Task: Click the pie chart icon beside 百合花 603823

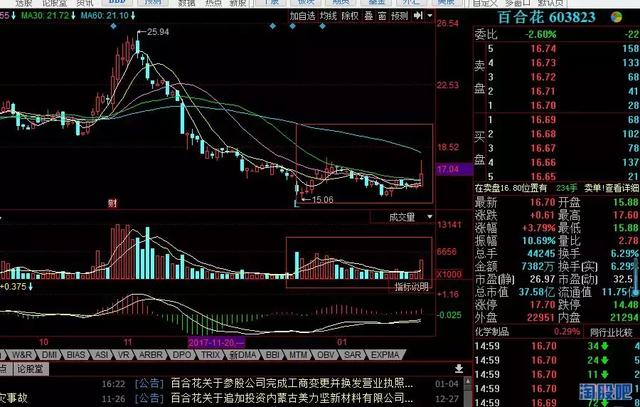Action: coord(616,17)
